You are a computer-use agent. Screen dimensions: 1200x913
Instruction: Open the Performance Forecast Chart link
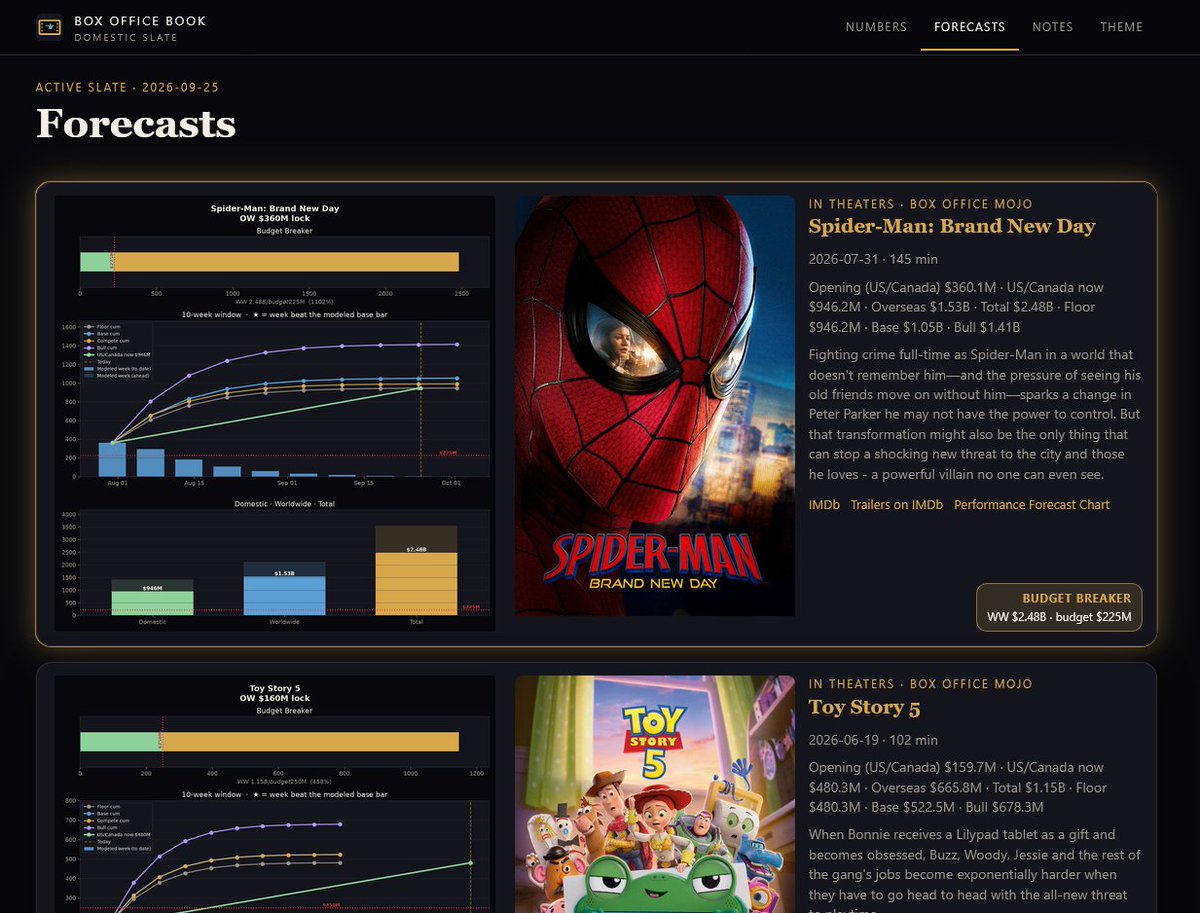1032,505
